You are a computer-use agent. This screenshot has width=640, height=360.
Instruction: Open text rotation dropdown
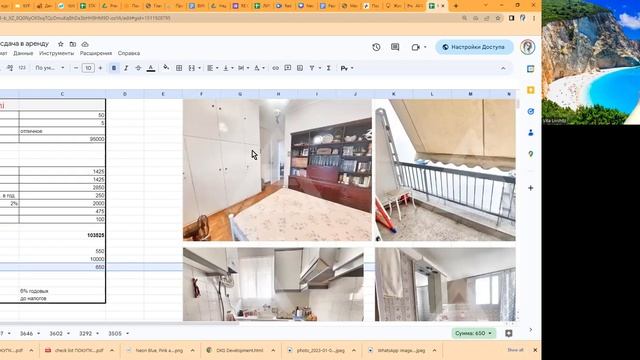tap(259, 68)
